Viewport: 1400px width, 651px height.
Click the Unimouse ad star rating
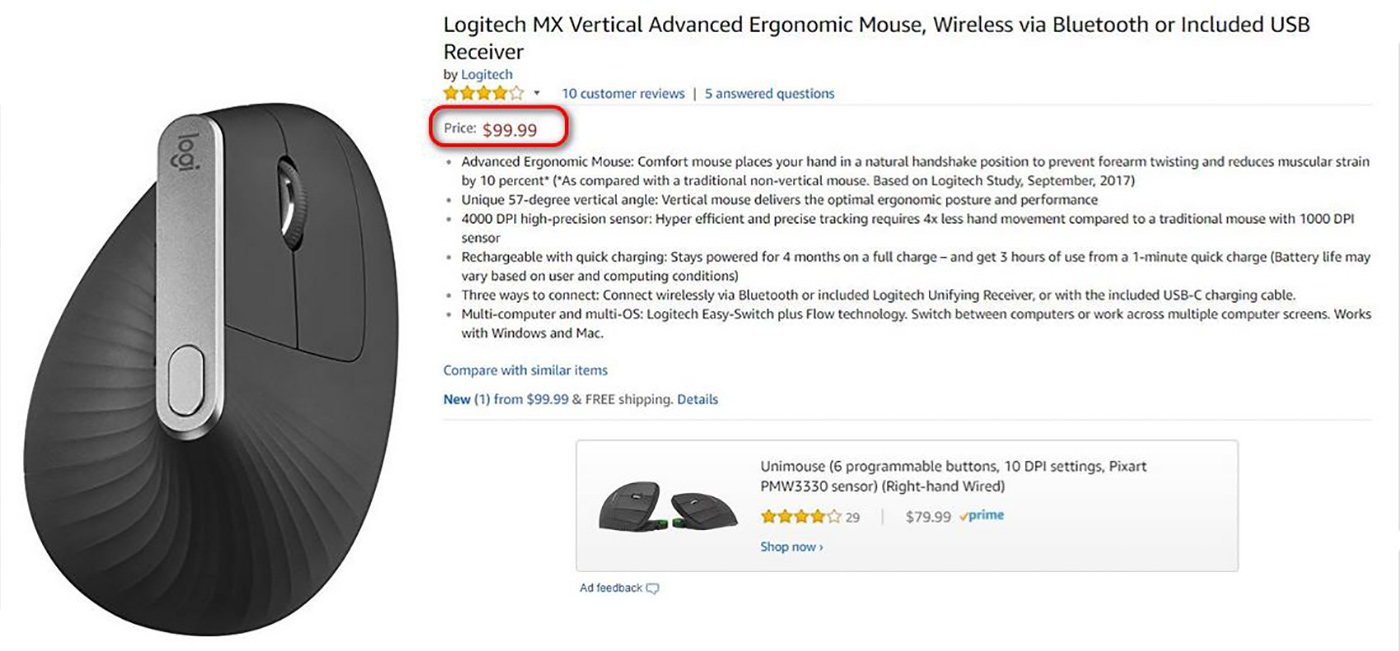800,517
